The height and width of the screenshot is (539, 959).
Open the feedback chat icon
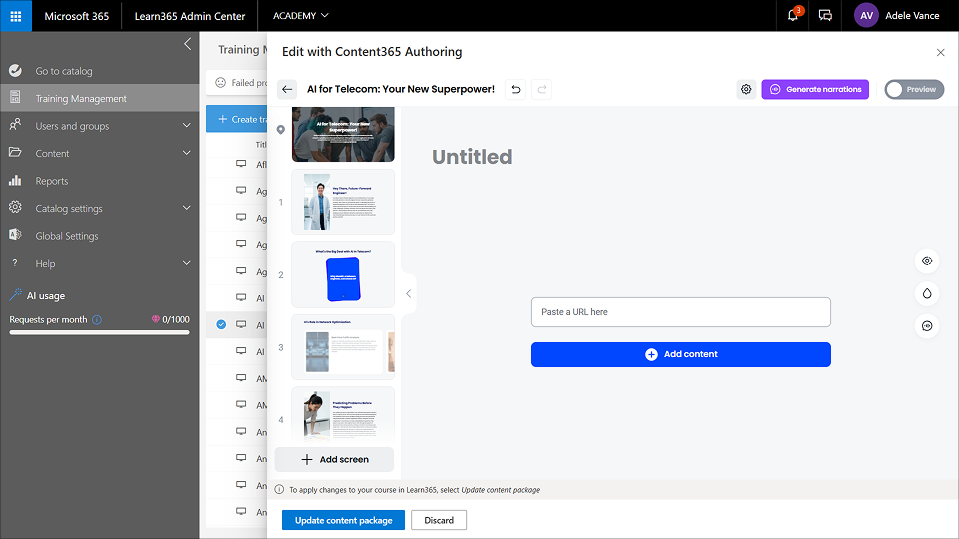pyautogui.click(x=825, y=16)
